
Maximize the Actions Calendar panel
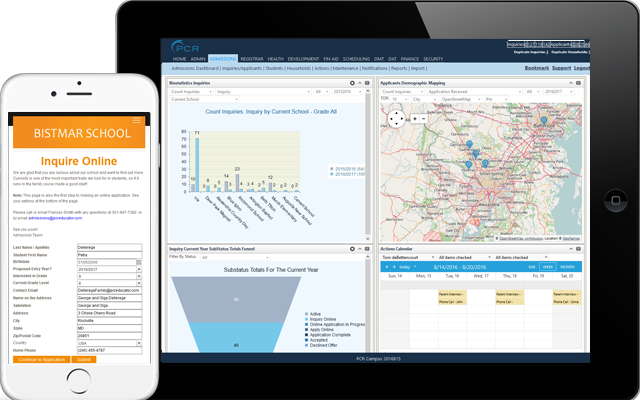click(x=578, y=249)
